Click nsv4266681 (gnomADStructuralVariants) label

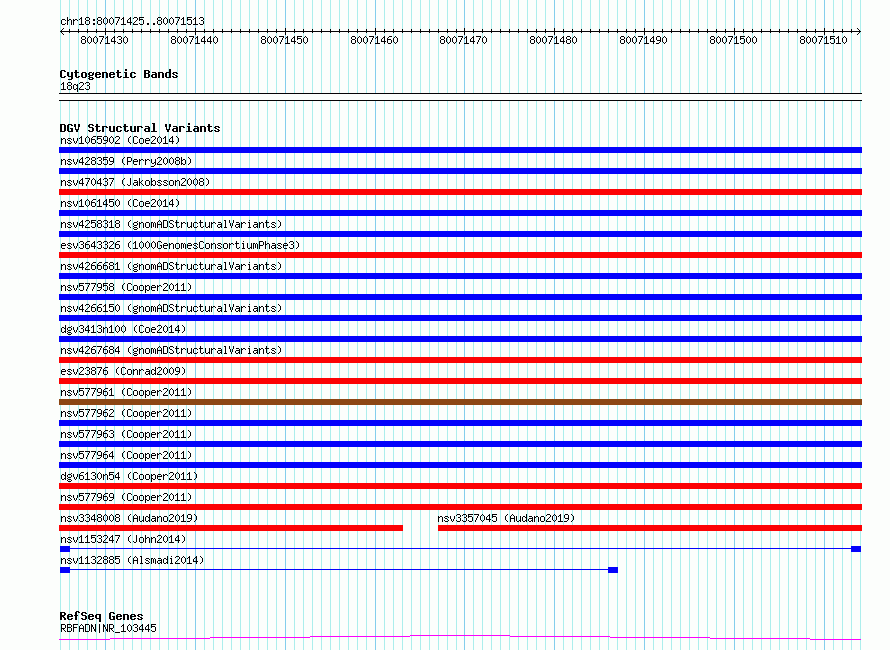click(171, 266)
